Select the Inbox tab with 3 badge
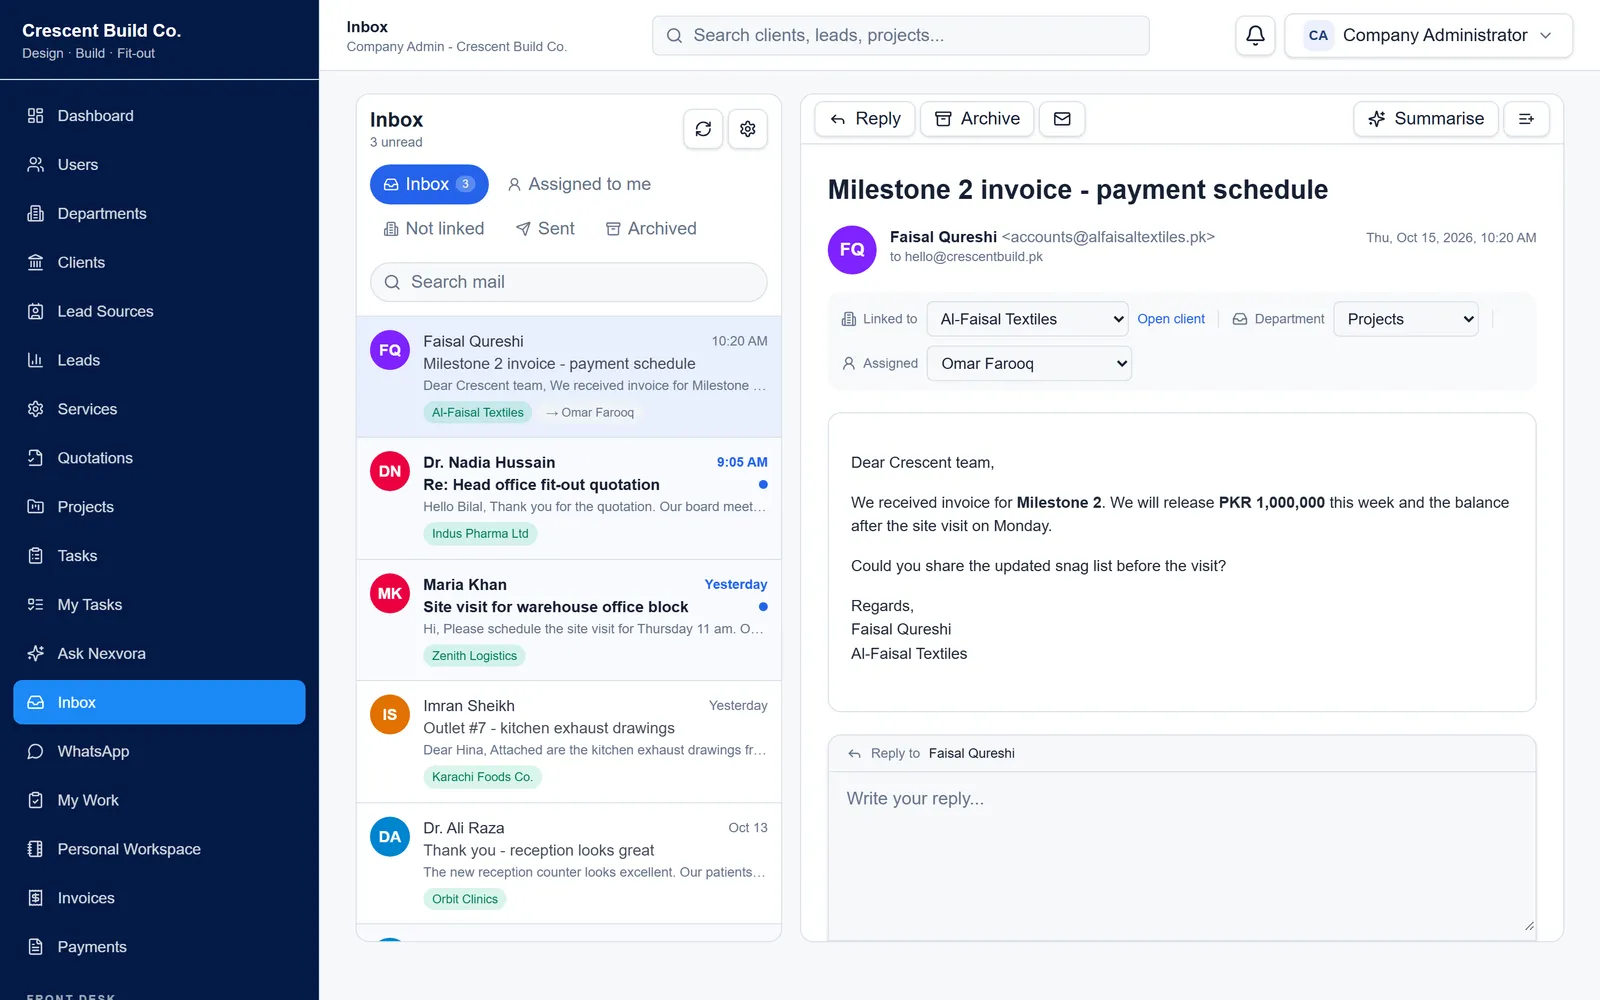 coord(429,184)
